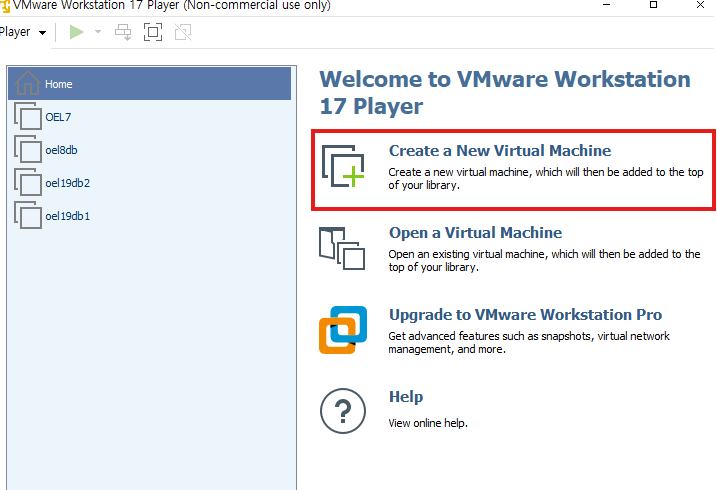Select the oel8db virtual machine
Image resolution: width=717 pixels, height=490 pixels.
pyautogui.click(x=150, y=150)
